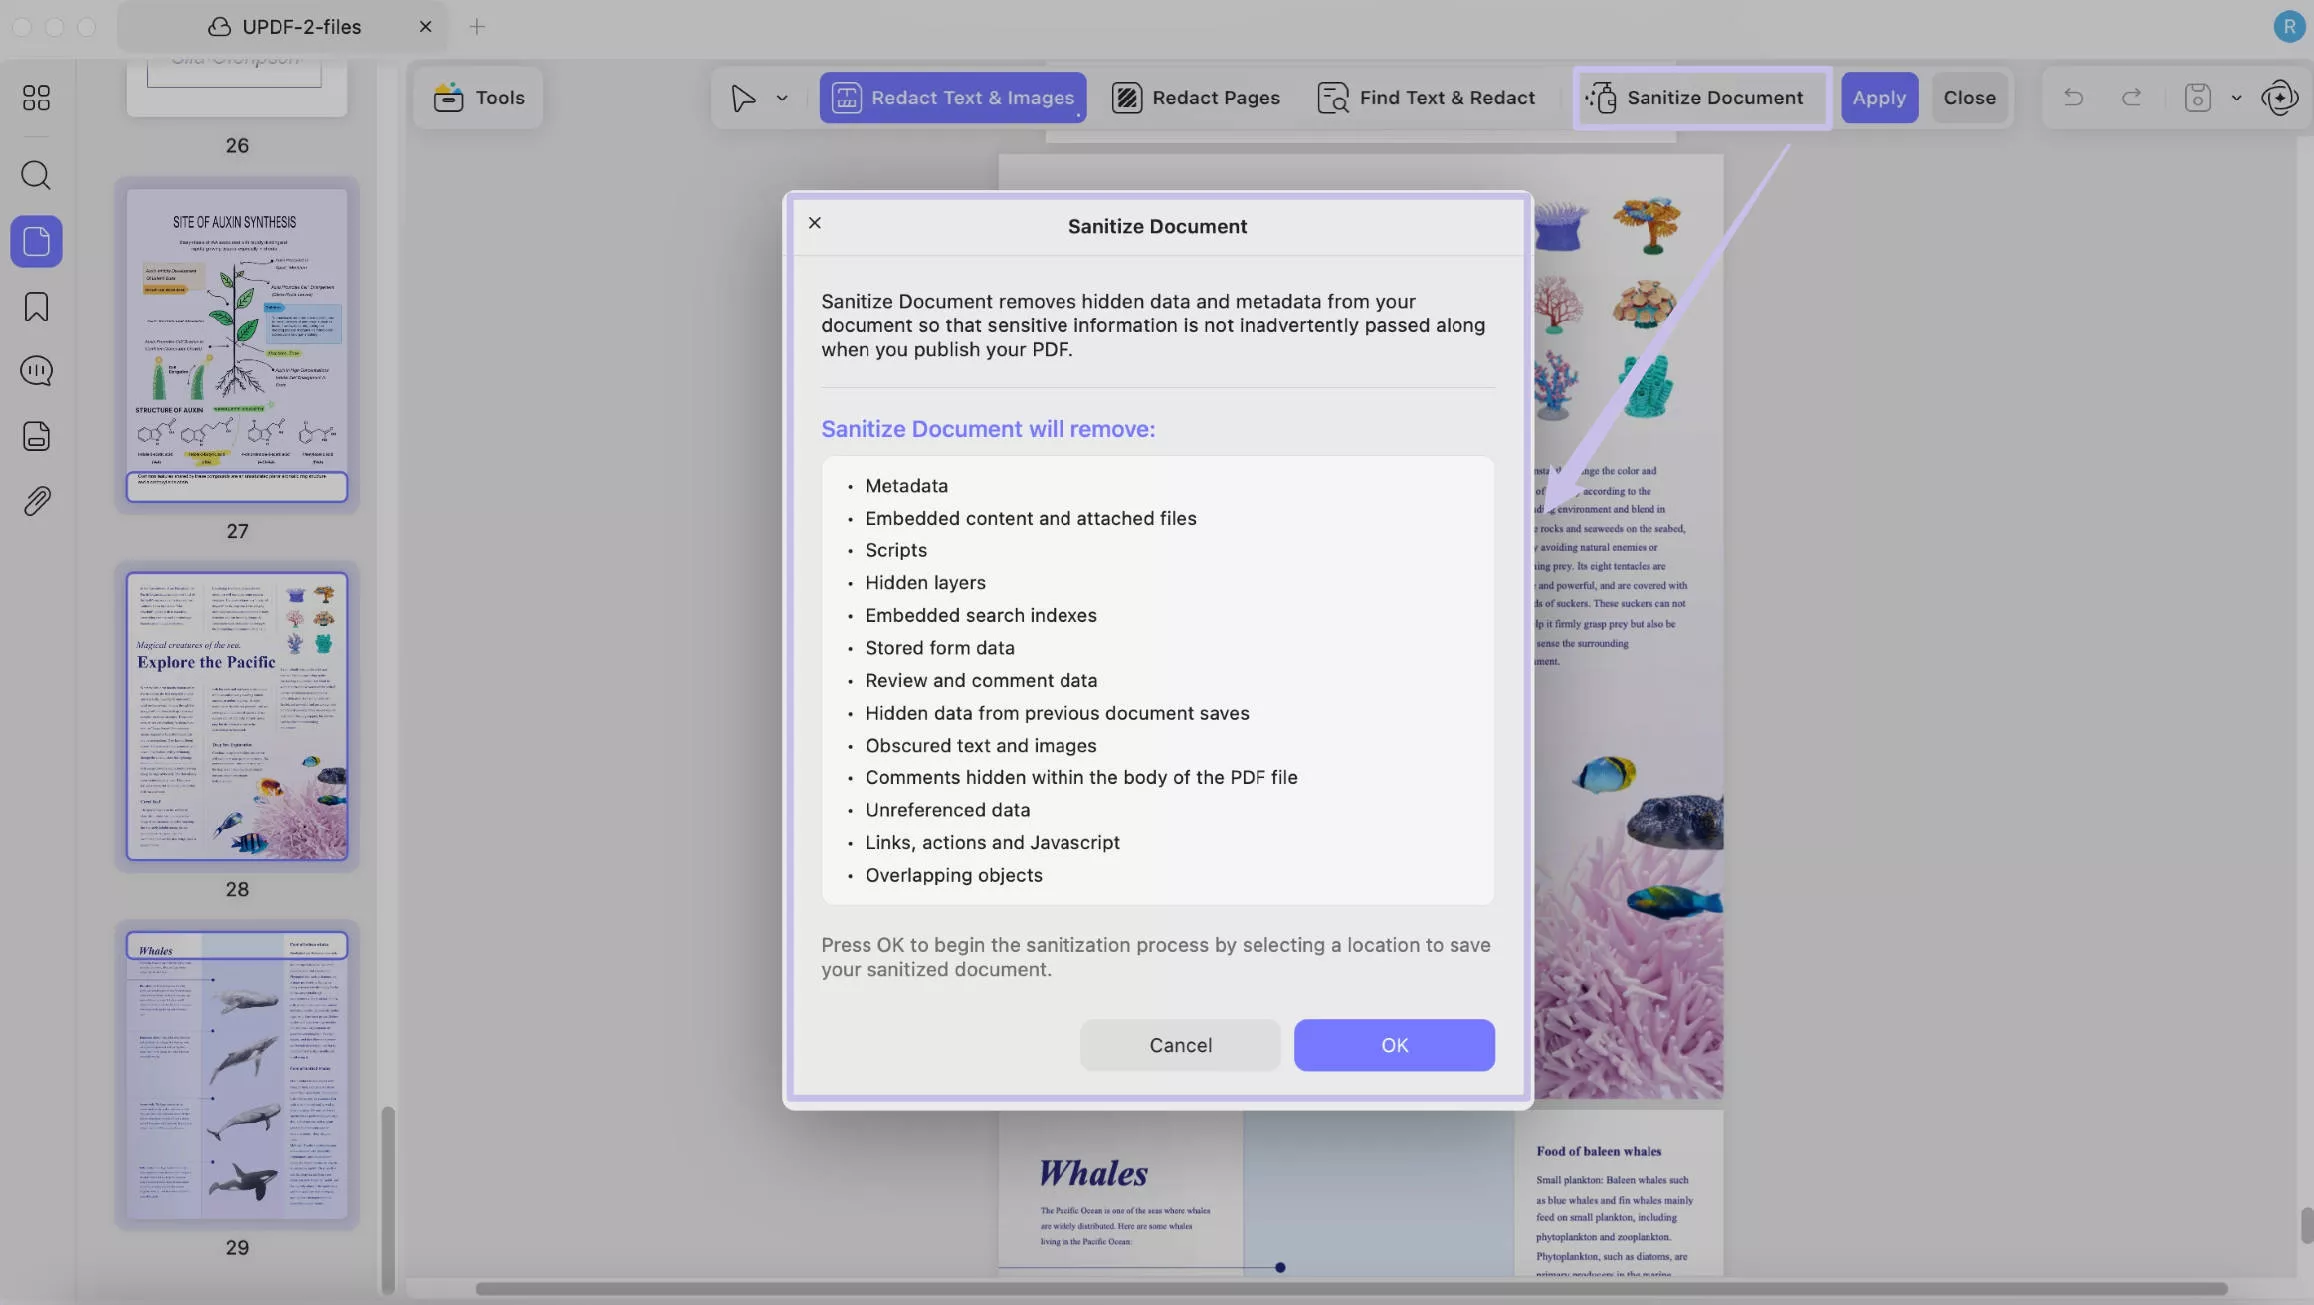
Task: Click the 'Whales' heading in document
Action: point(1093,1173)
